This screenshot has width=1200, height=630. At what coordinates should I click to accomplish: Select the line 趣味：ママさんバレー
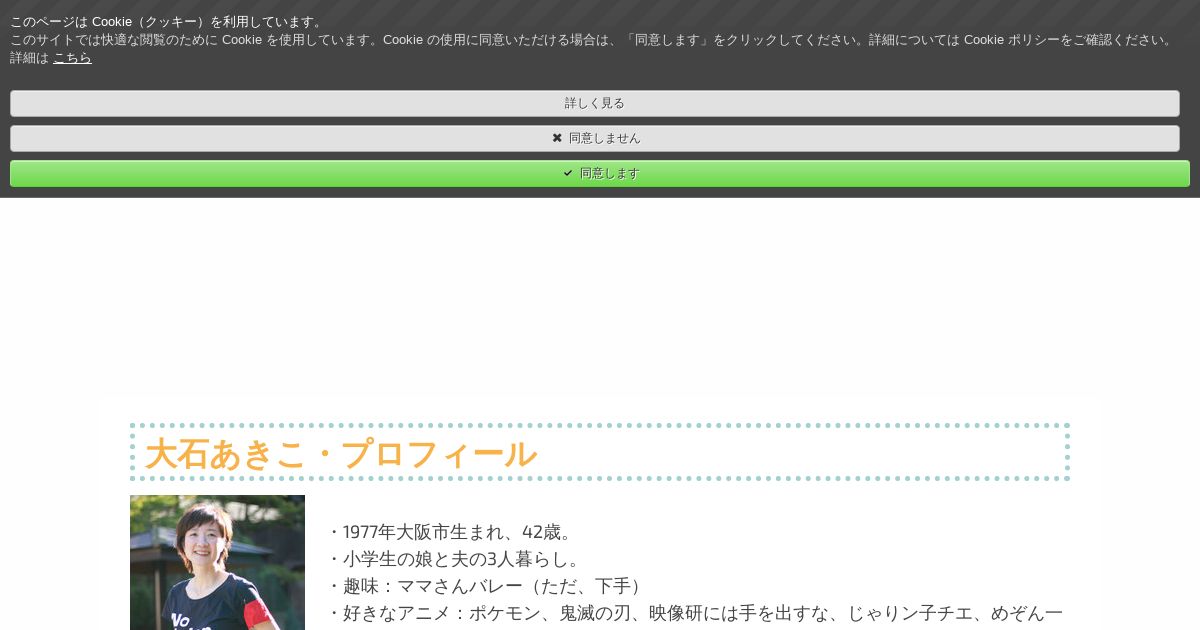coord(487,586)
